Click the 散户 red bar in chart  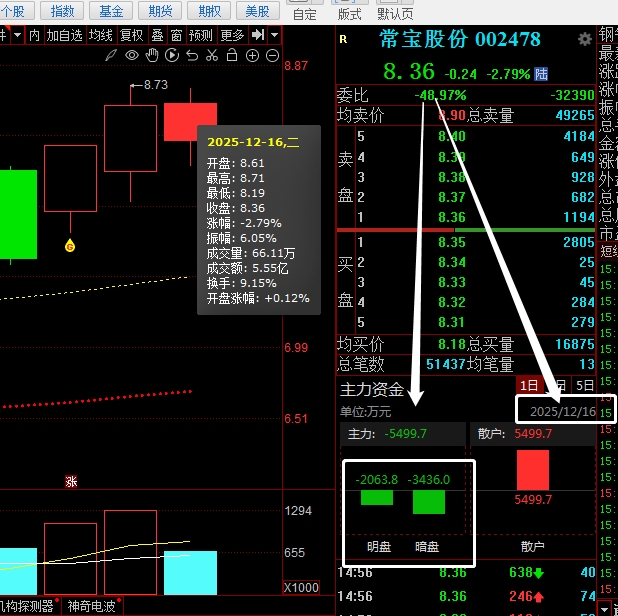click(533, 470)
